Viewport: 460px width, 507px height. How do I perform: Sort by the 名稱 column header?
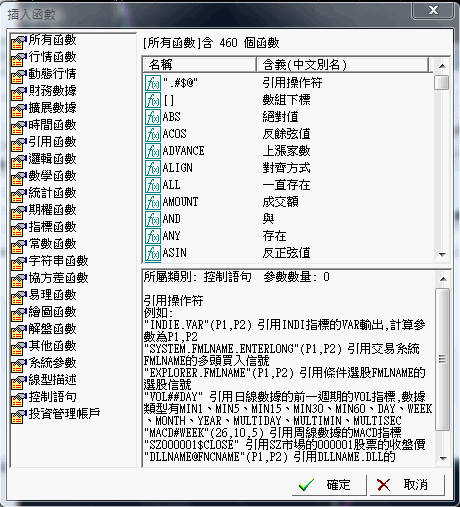coord(199,65)
